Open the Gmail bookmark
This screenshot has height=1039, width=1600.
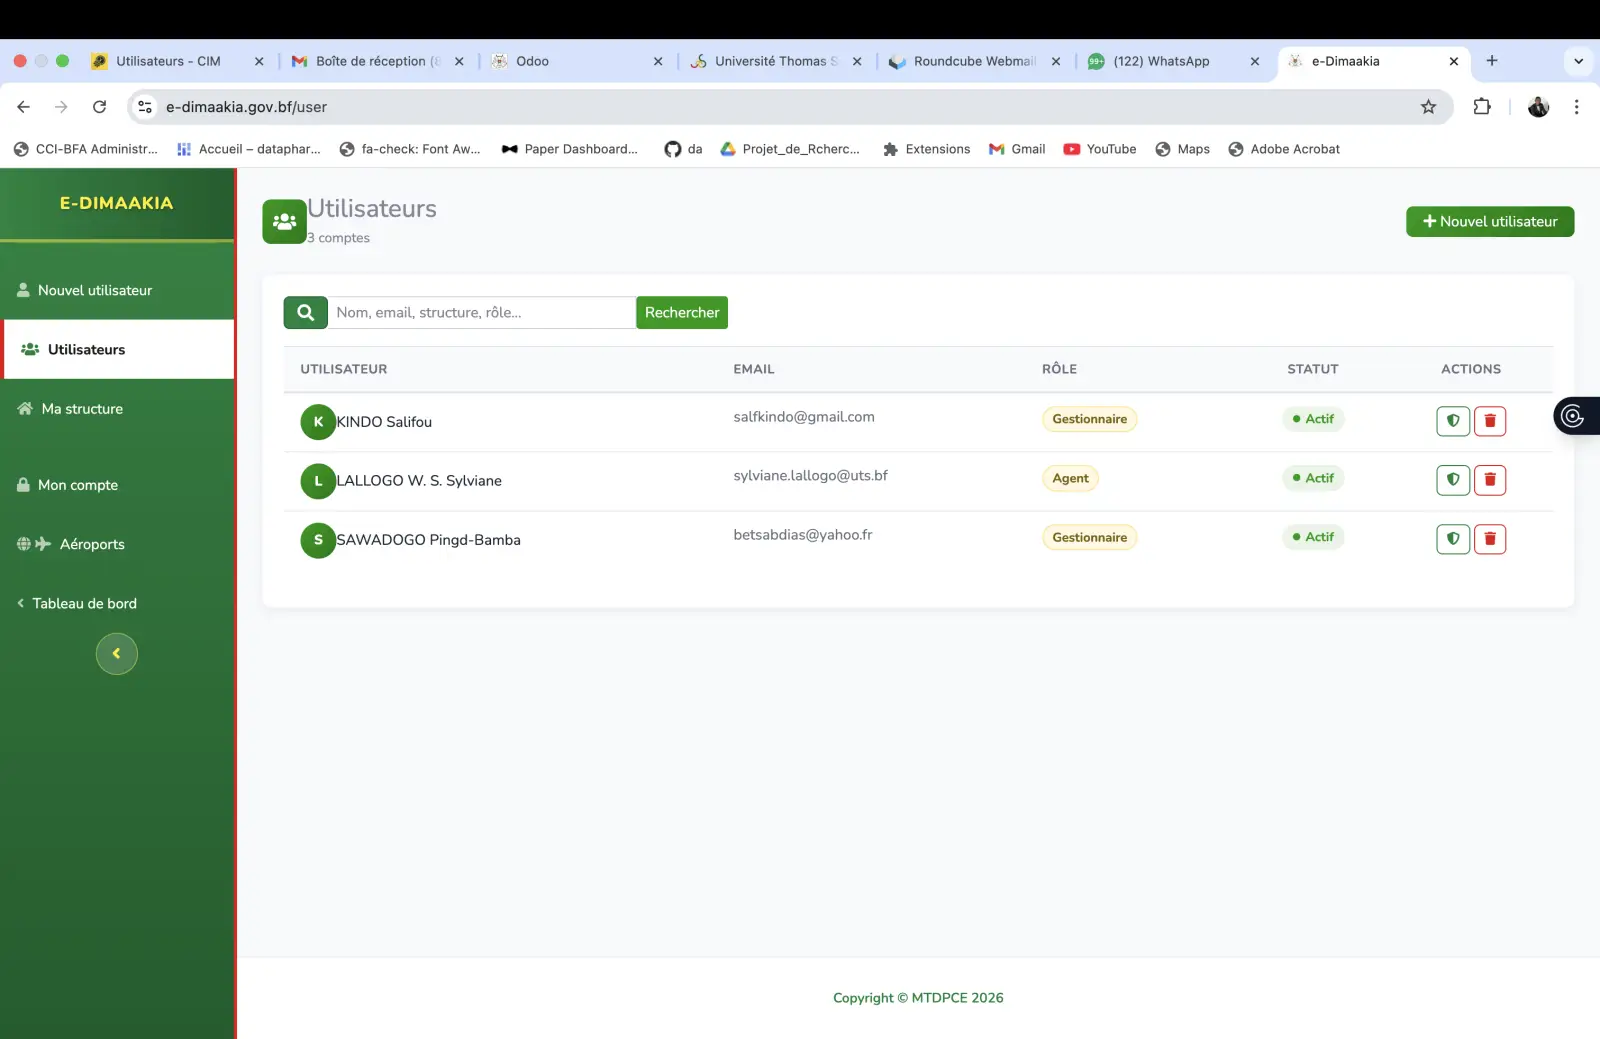click(1017, 149)
